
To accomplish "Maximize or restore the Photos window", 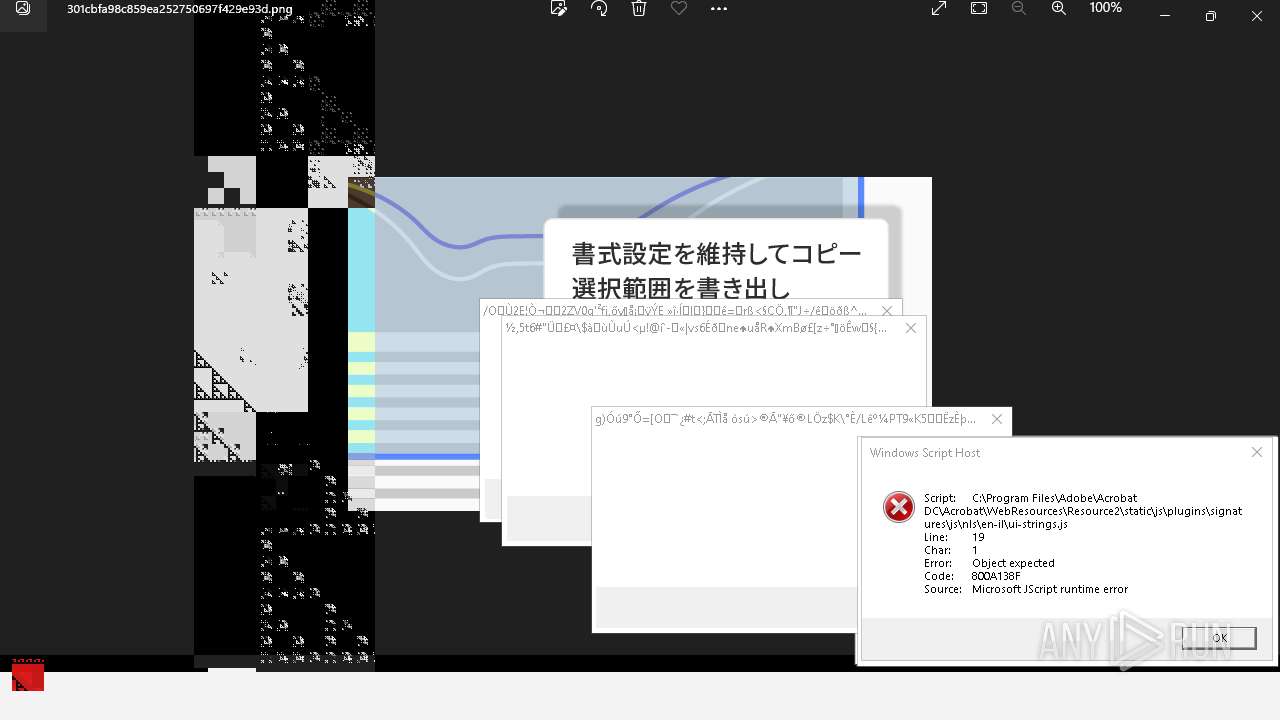I will (x=1211, y=16).
